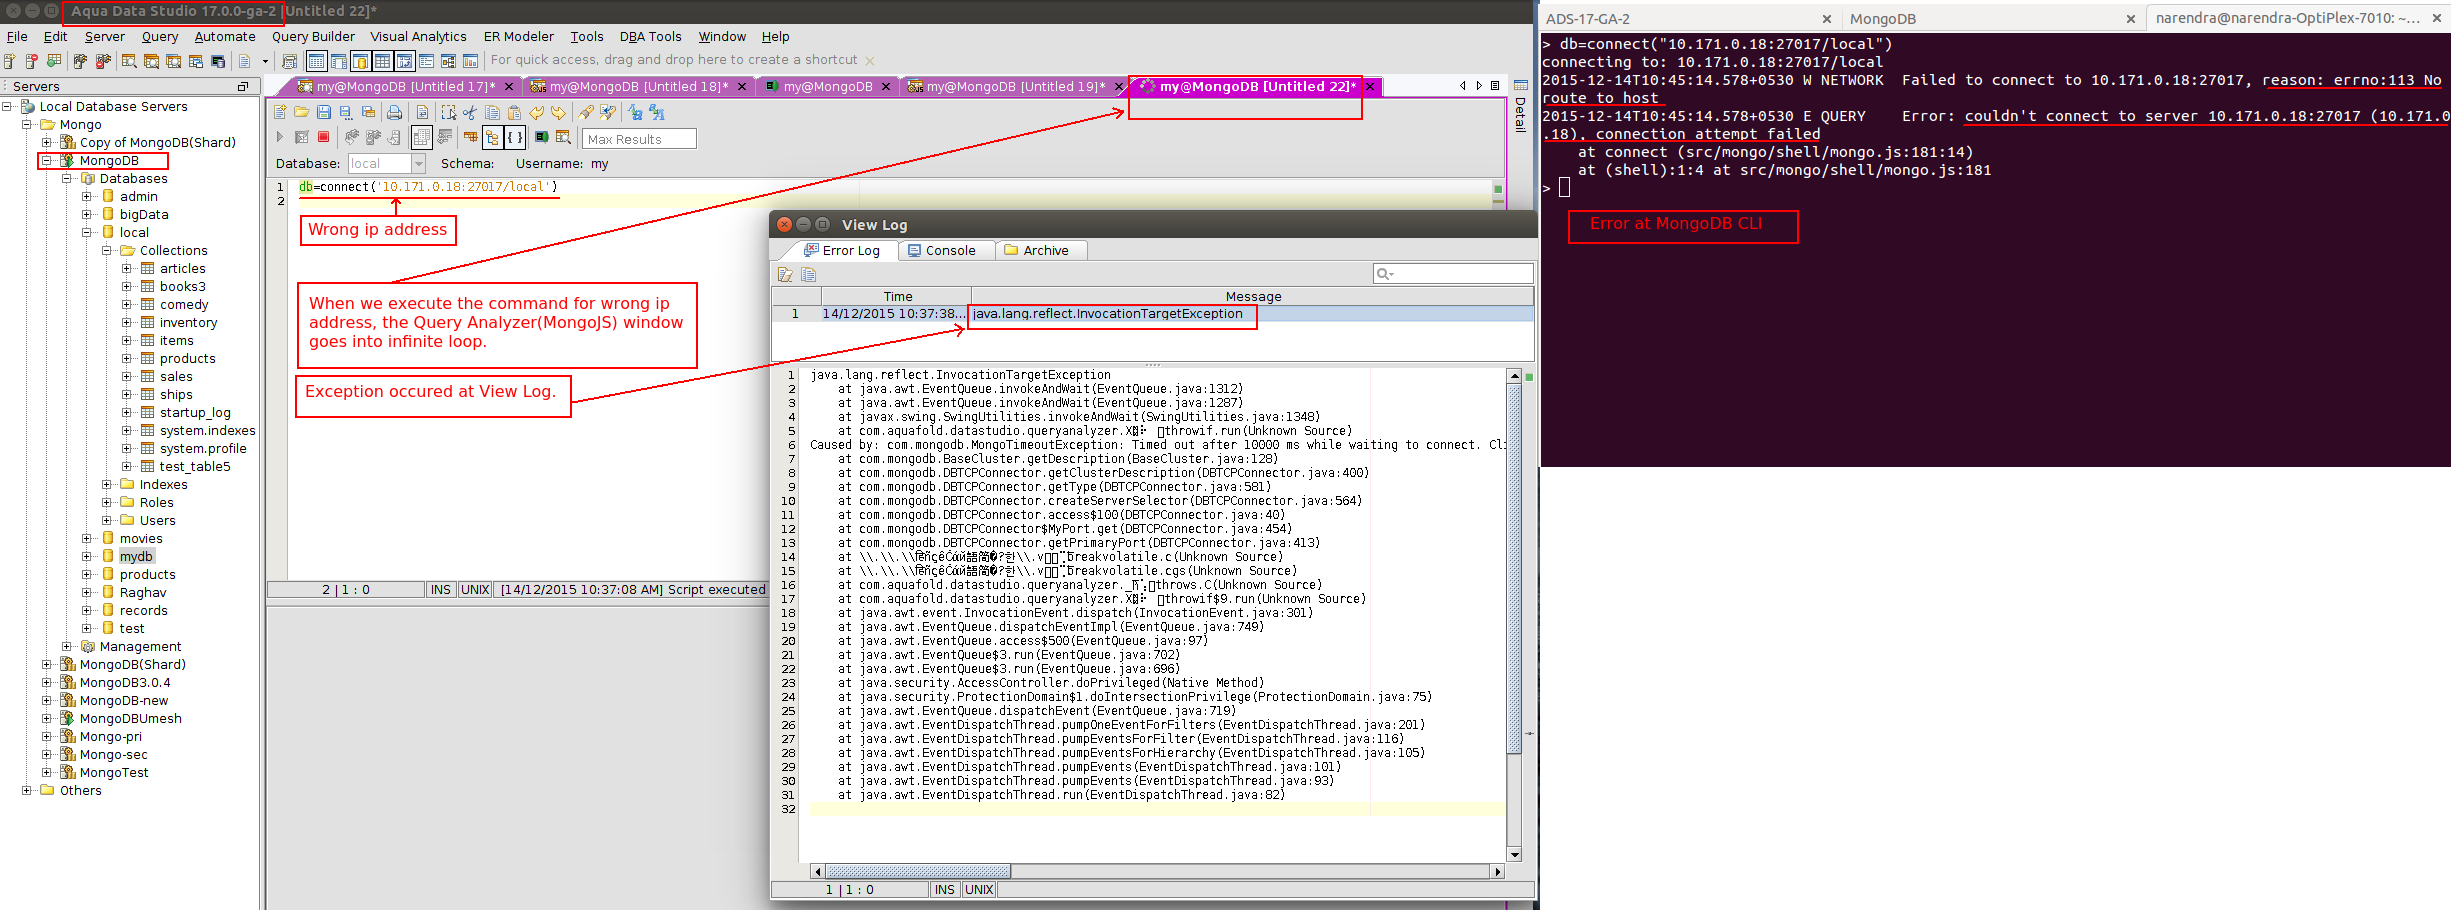This screenshot has width=2454, height=916.
Task: Click the Open file folder icon
Action: [301, 112]
